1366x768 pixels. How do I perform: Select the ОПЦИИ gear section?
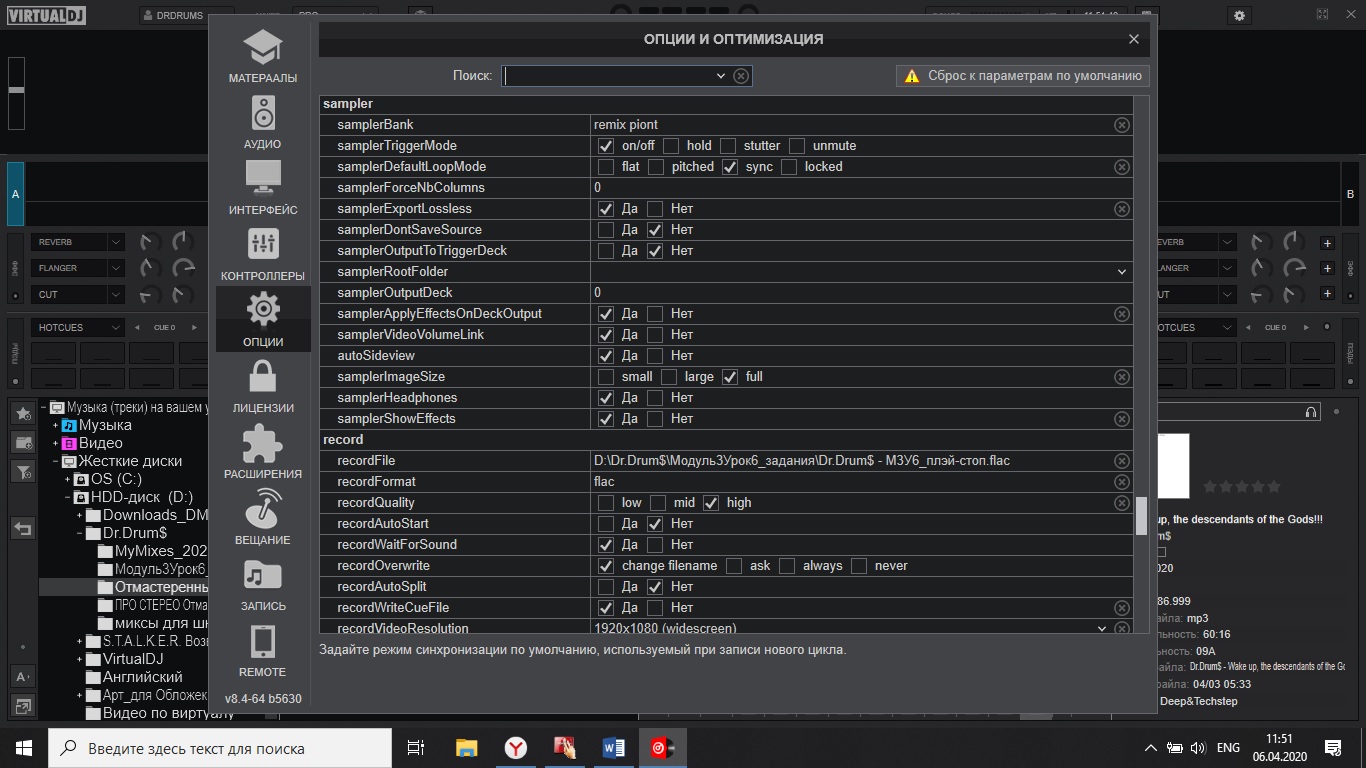(x=263, y=320)
